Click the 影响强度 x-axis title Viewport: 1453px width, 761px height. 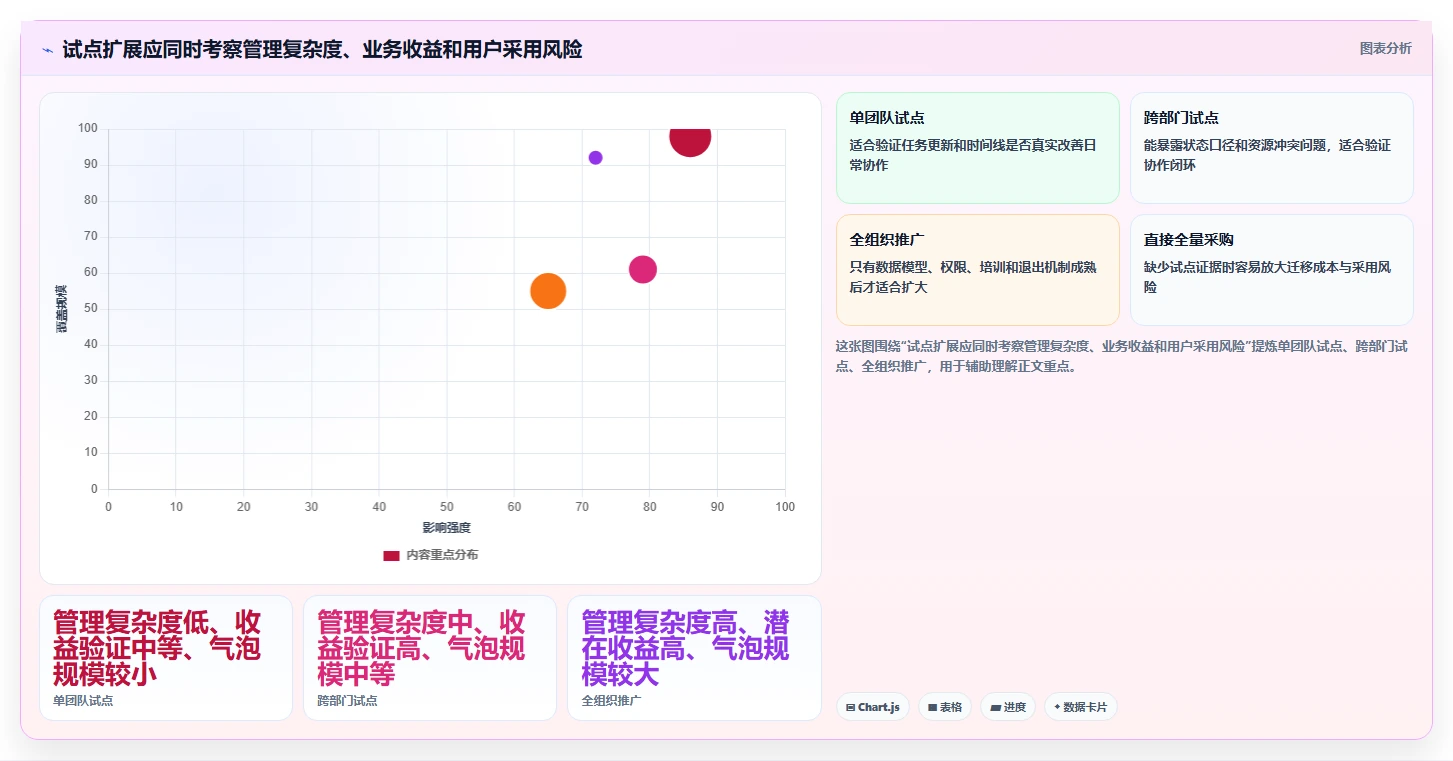(x=446, y=528)
